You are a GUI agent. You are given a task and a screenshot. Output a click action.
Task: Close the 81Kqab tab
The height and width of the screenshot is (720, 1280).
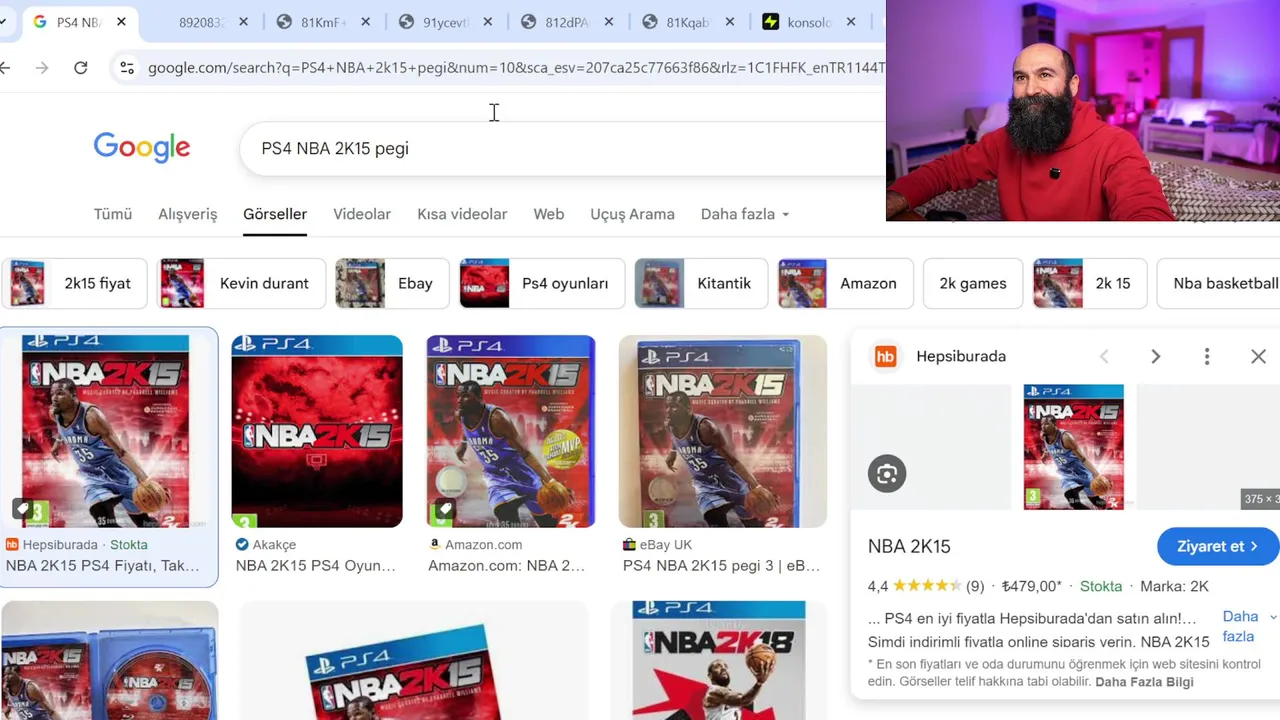coord(730,22)
